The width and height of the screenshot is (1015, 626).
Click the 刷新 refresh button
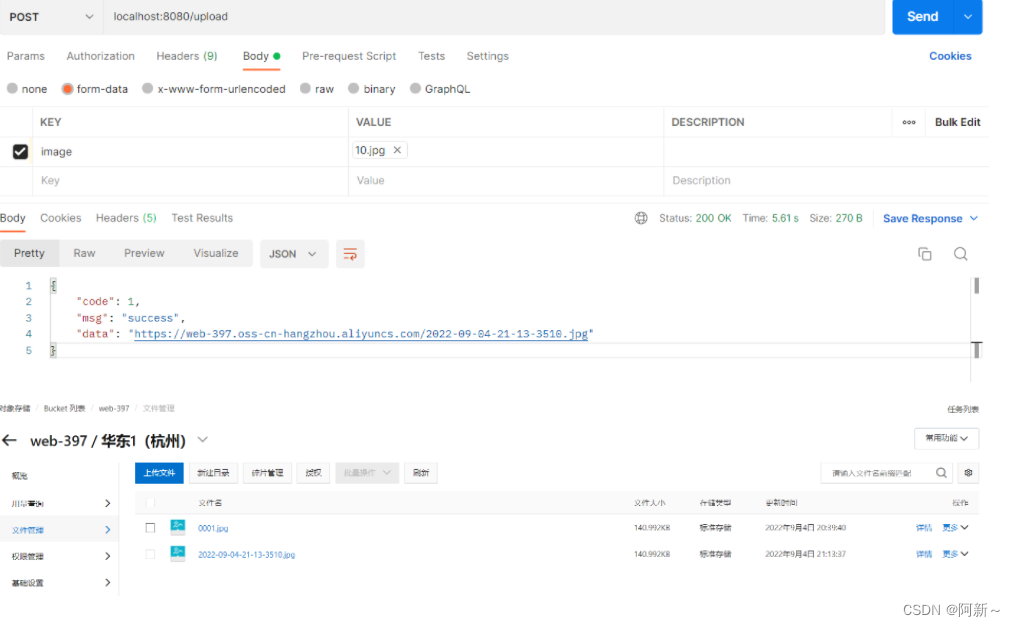pos(421,473)
